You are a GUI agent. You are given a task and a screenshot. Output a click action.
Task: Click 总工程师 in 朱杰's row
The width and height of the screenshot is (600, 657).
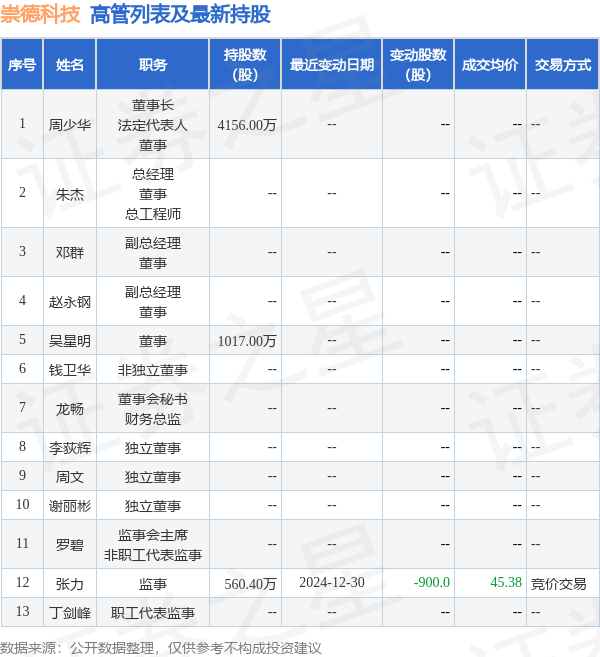tap(153, 214)
